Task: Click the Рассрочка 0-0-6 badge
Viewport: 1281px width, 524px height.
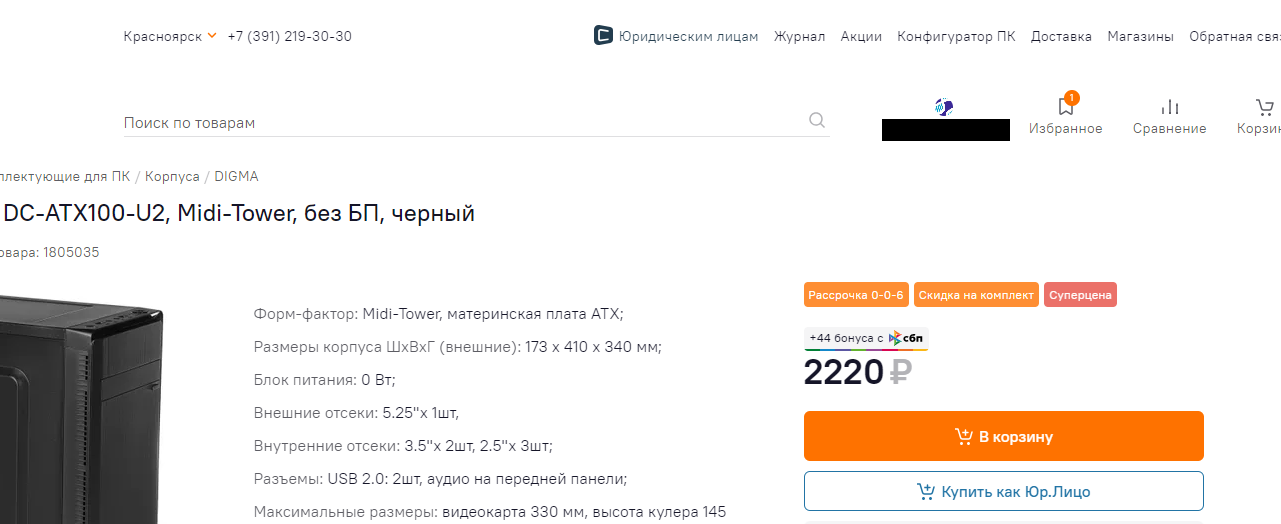Action: (856, 295)
